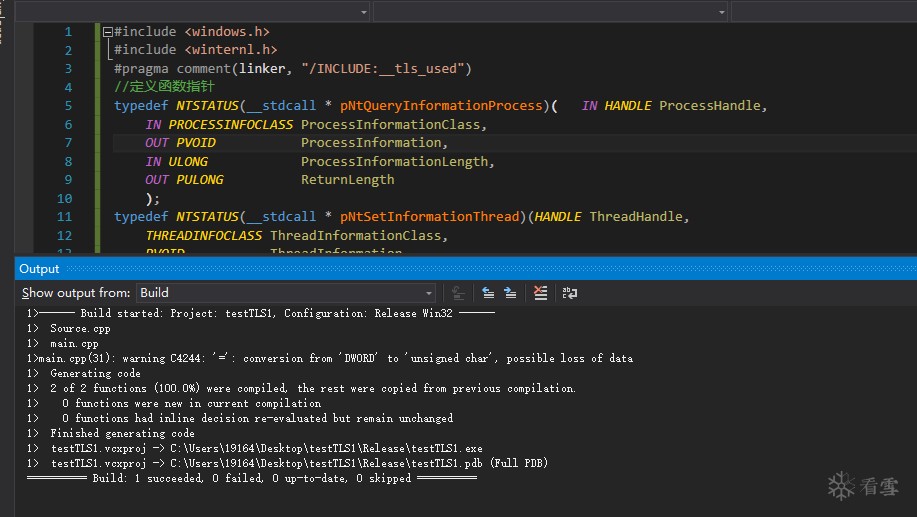Collapse the #include code block outline
917x517 pixels.
[x=108, y=32]
